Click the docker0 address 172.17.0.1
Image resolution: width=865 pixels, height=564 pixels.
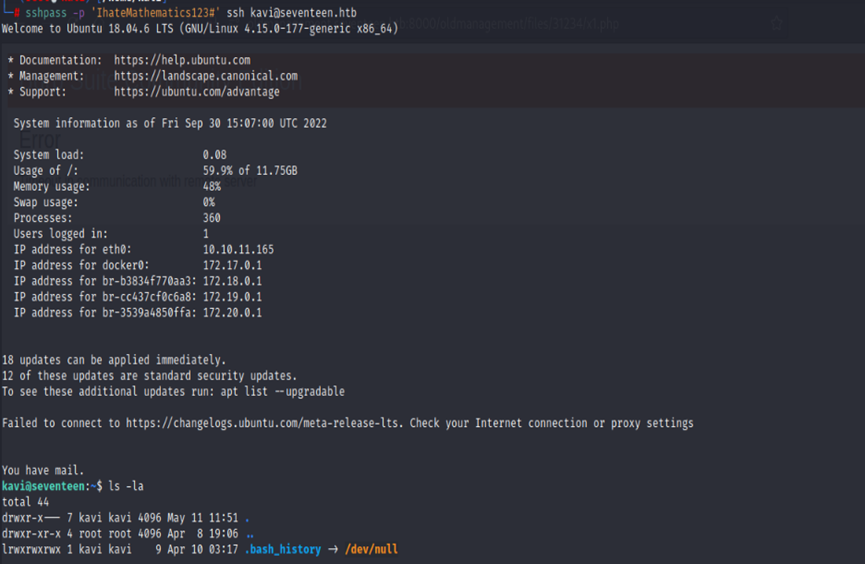231,265
